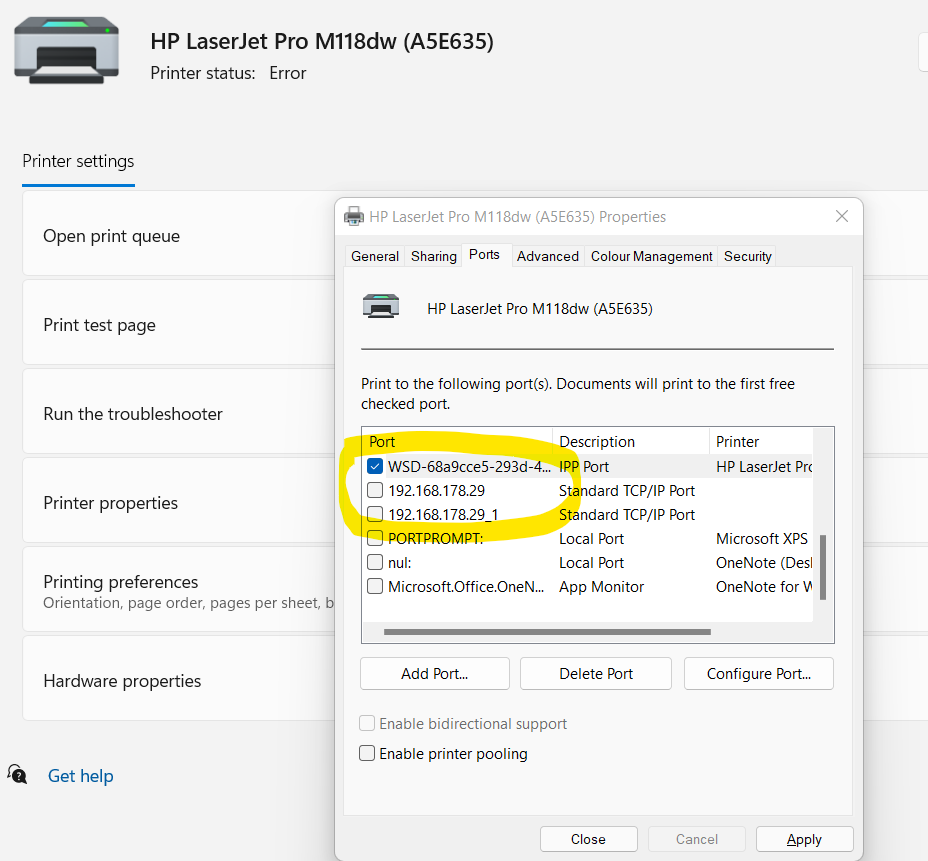Check the 192.168.178.29_1 port checkbox

coord(377,514)
